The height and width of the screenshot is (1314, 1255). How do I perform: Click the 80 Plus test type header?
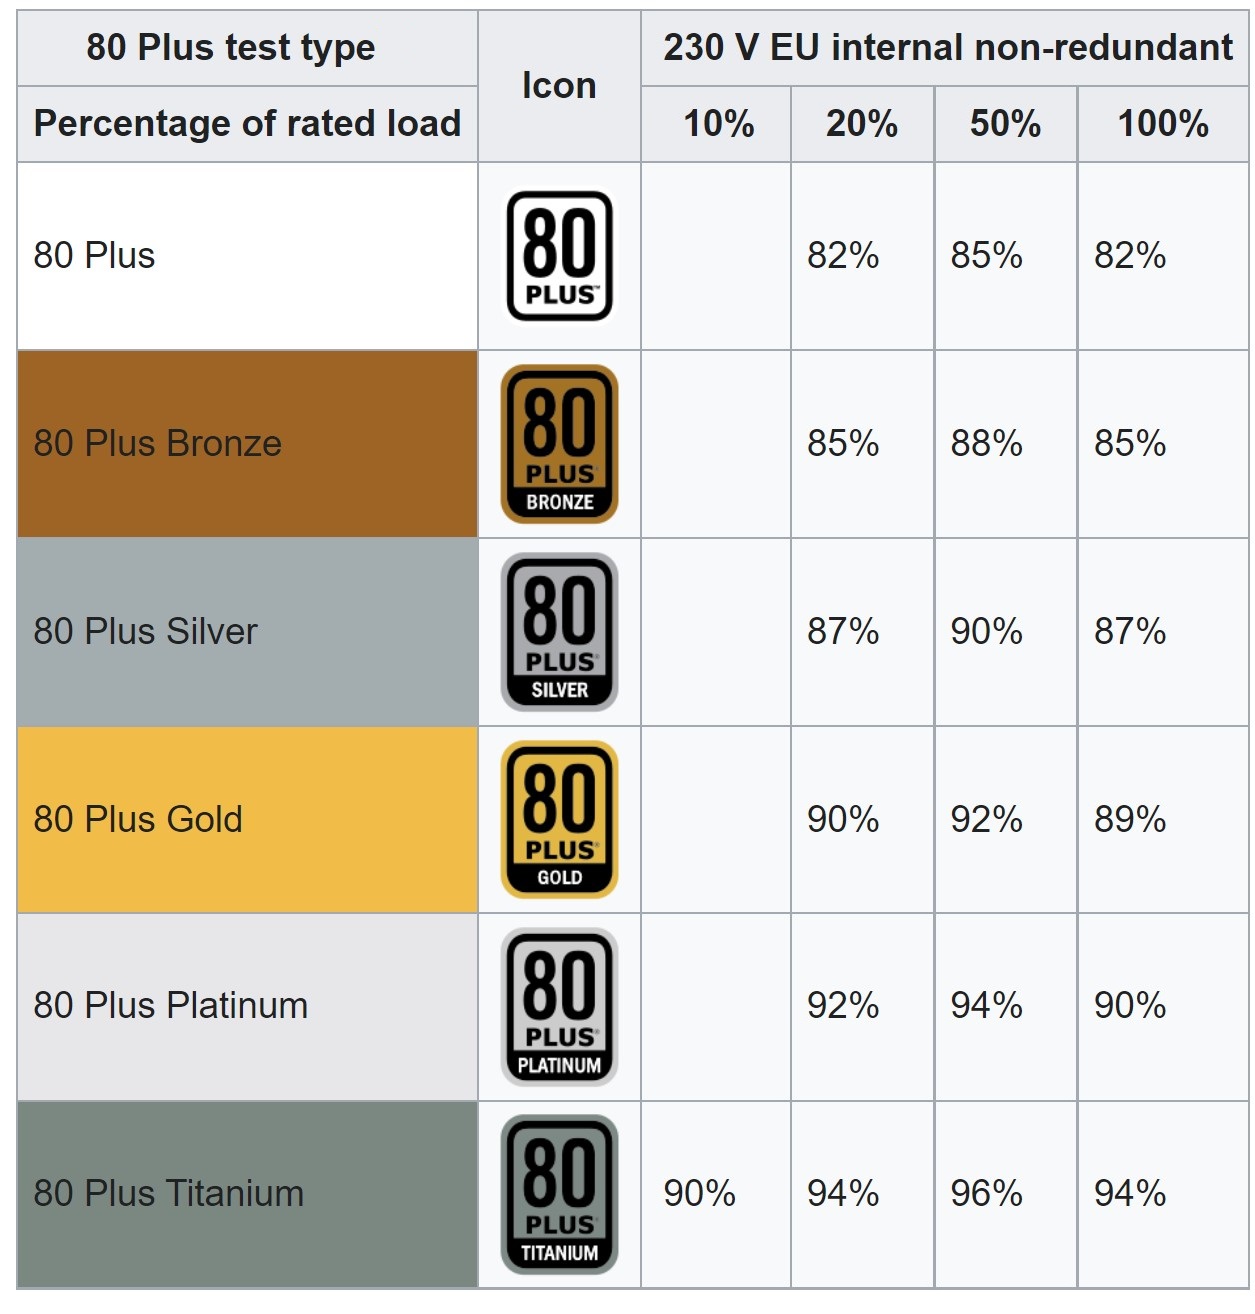231,48
